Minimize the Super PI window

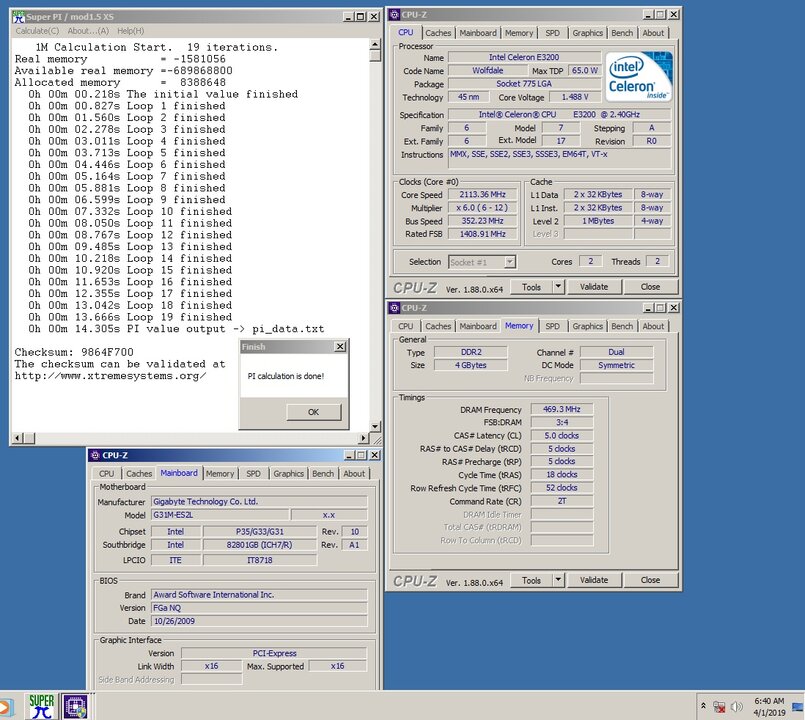[x=348, y=16]
